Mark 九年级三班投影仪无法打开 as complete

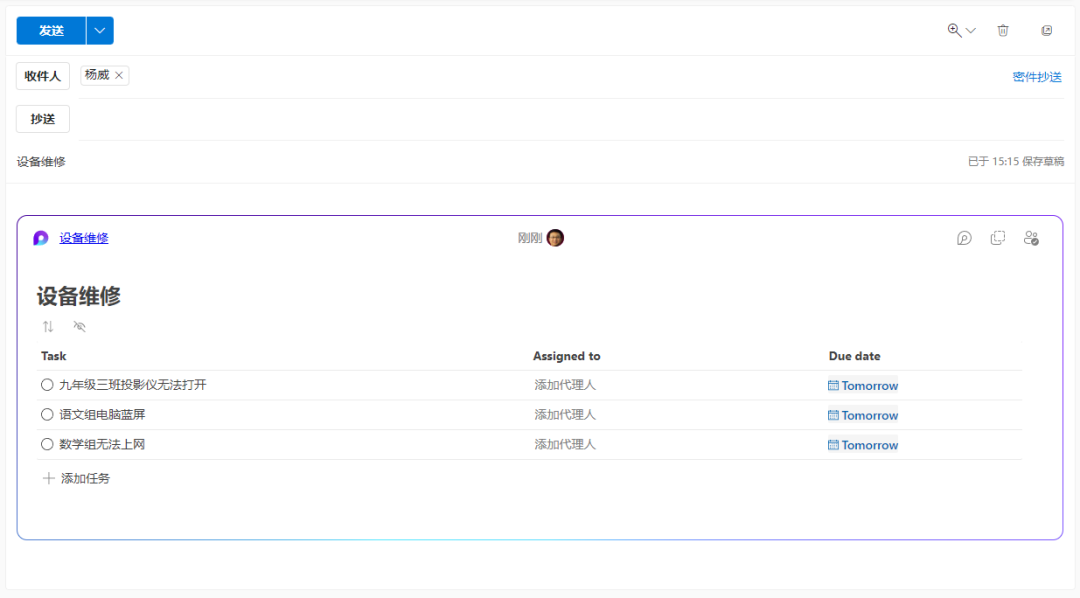[x=47, y=384]
